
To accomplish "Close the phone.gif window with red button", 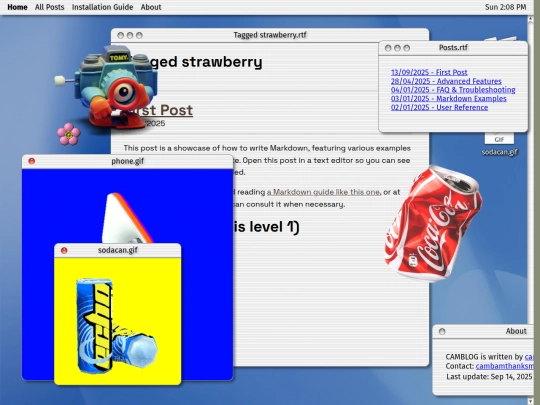I will [x=32, y=161].
